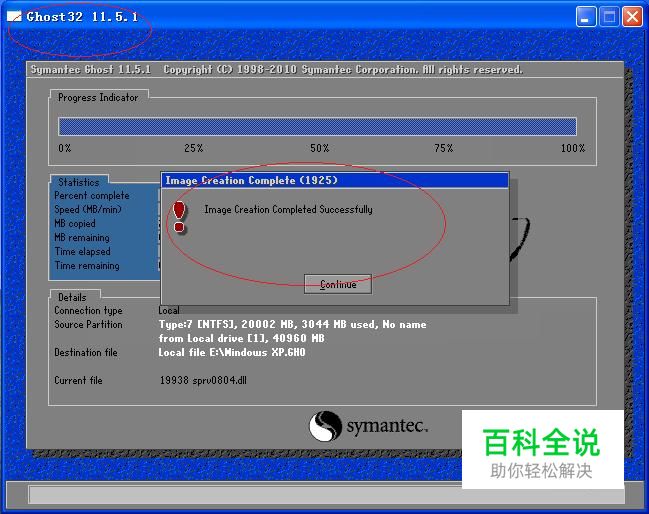Click the 'Progress Indicator' group label
The image size is (649, 514).
[98, 98]
